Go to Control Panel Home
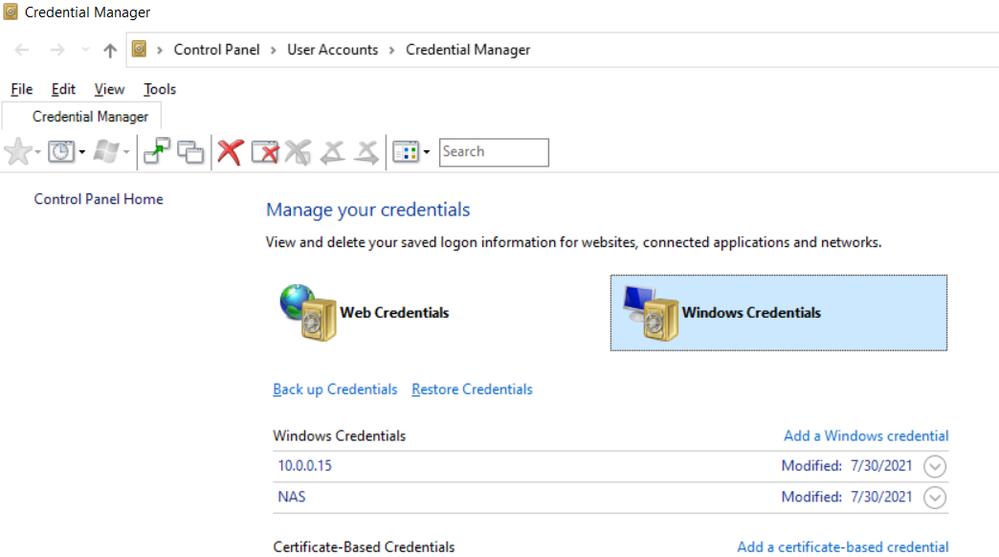The image size is (999, 557). pos(98,199)
